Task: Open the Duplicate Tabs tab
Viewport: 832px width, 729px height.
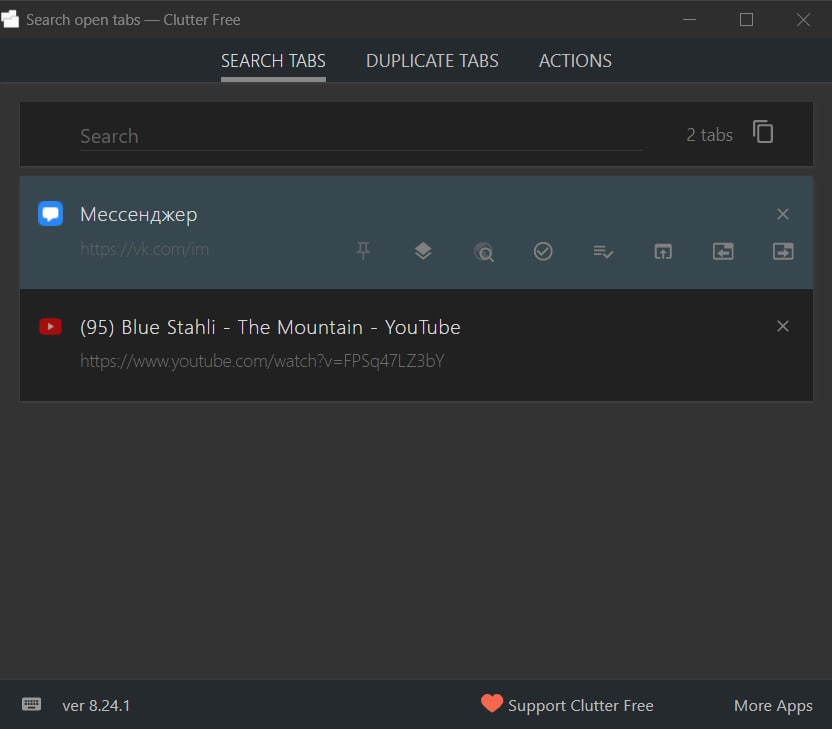Action: (432, 61)
